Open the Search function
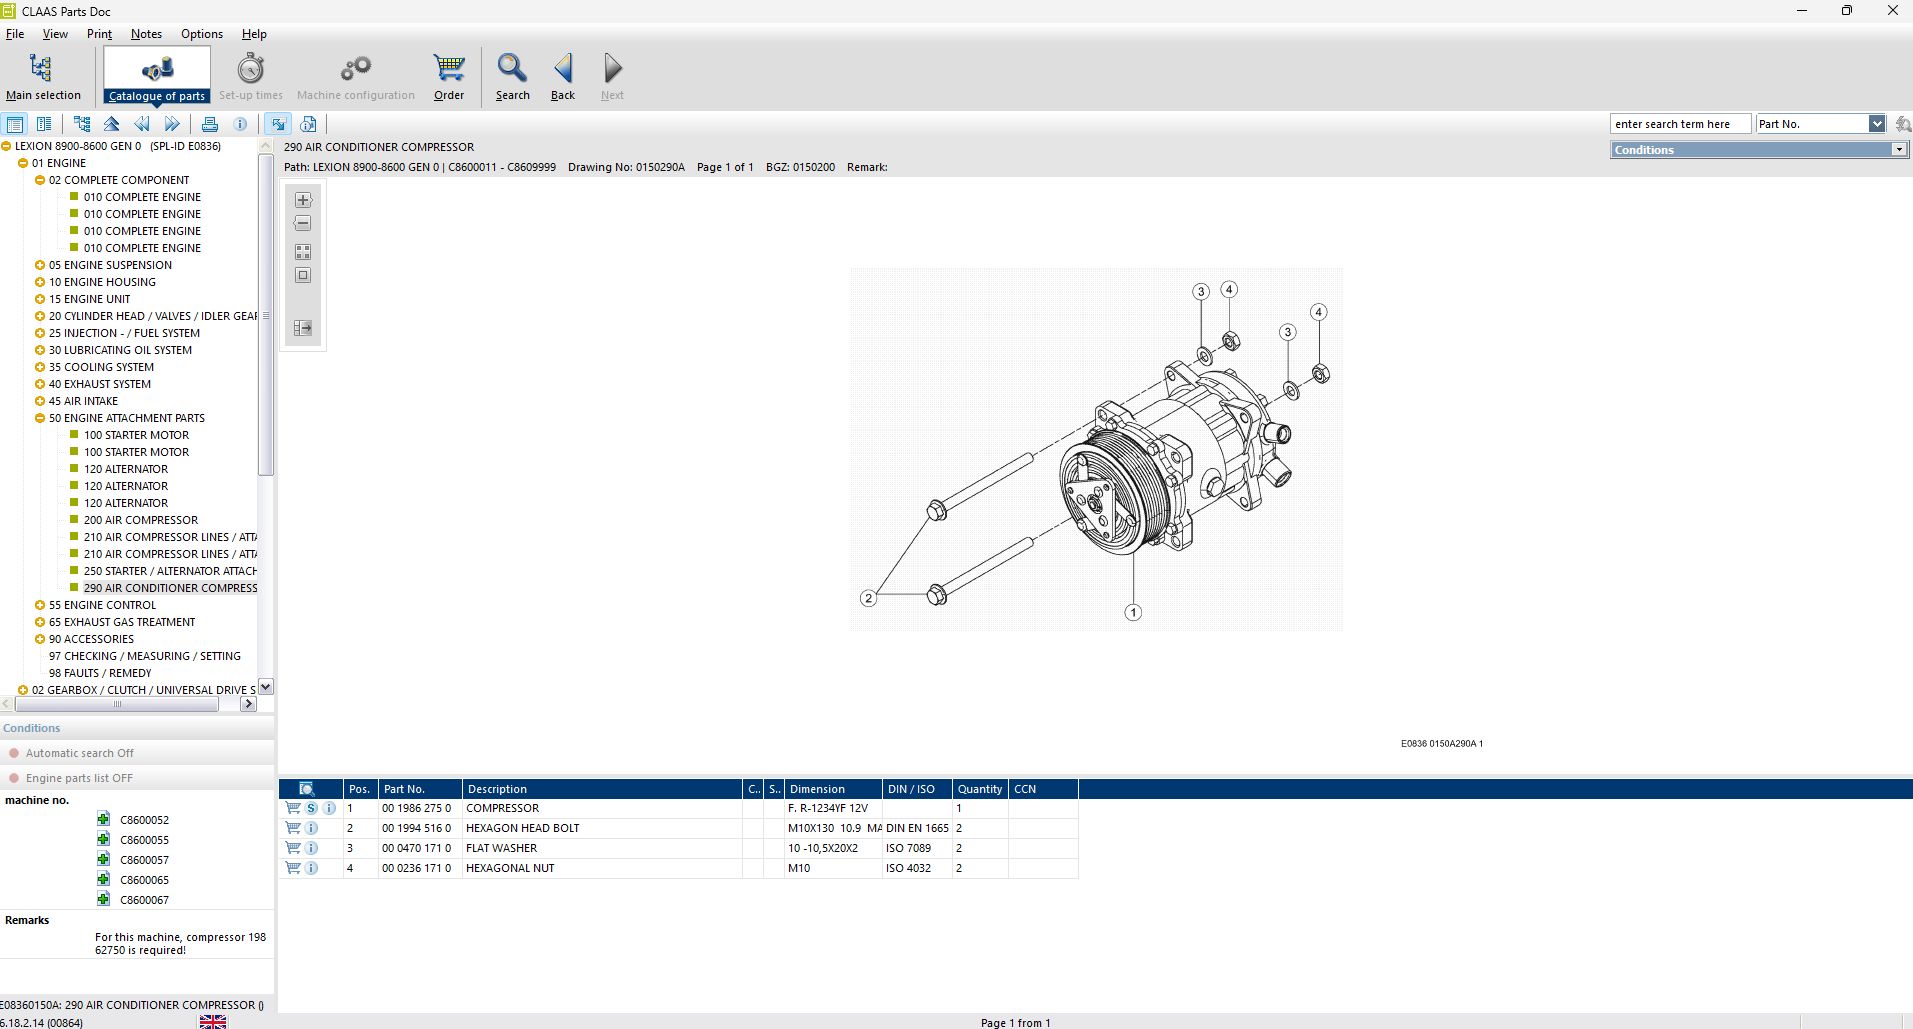 pos(511,73)
